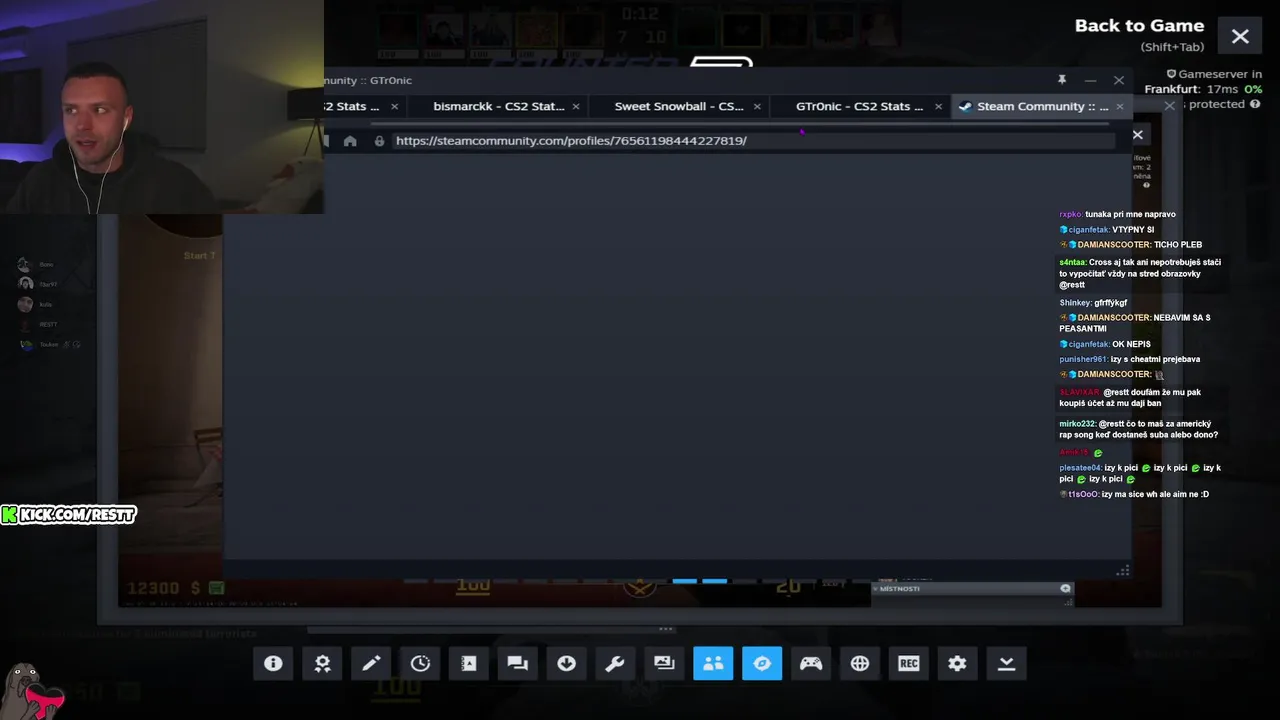The height and width of the screenshot is (720, 1280).
Task: Open the guides book icon
Action: [469, 663]
